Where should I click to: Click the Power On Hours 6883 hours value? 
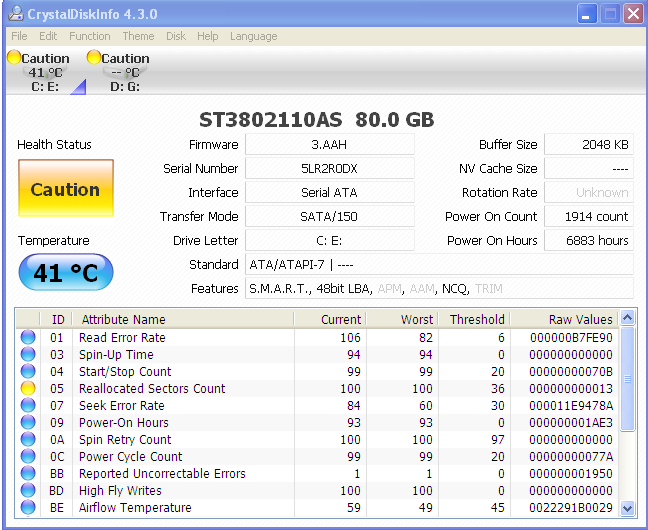tap(589, 241)
